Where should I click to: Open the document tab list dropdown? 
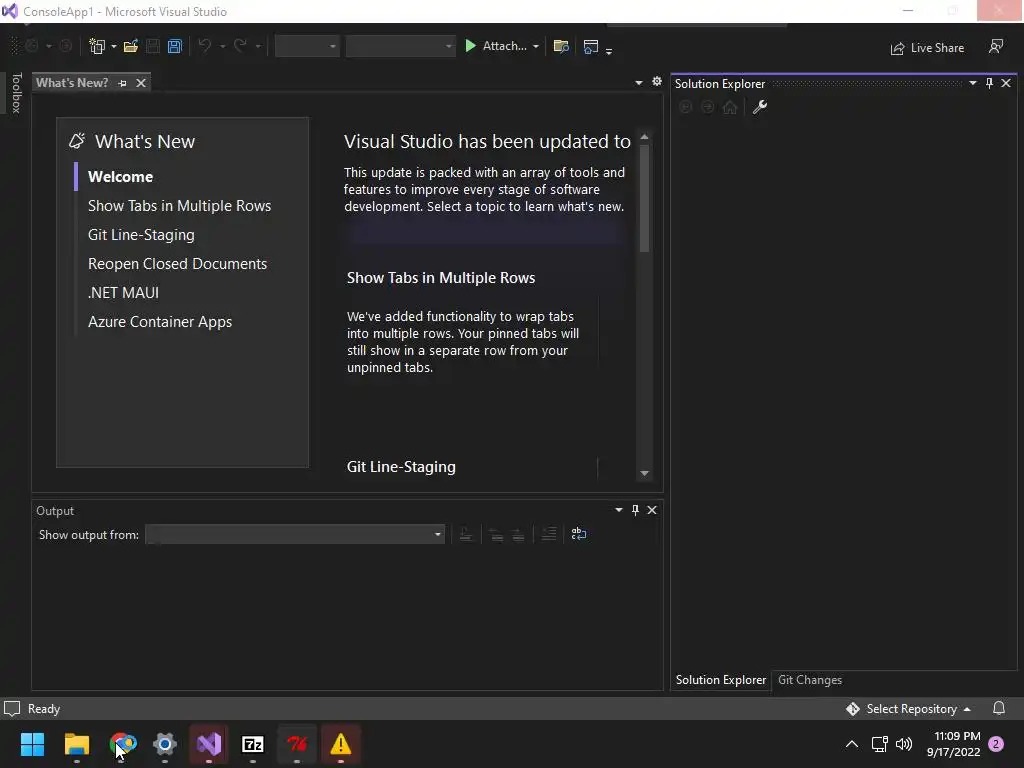pos(639,83)
